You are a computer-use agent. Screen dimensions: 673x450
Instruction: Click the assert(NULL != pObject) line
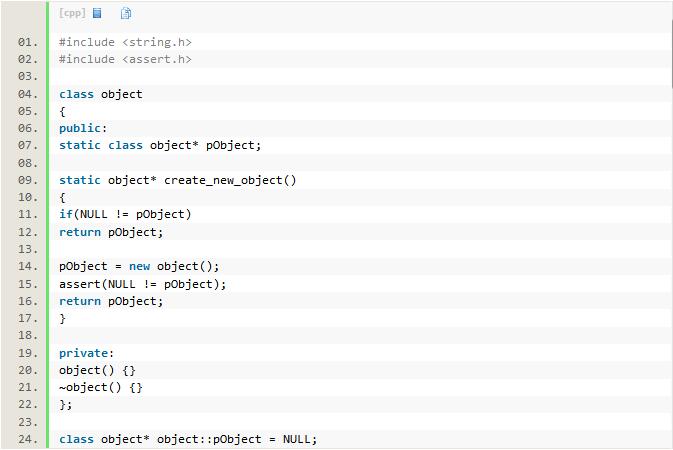142,284
